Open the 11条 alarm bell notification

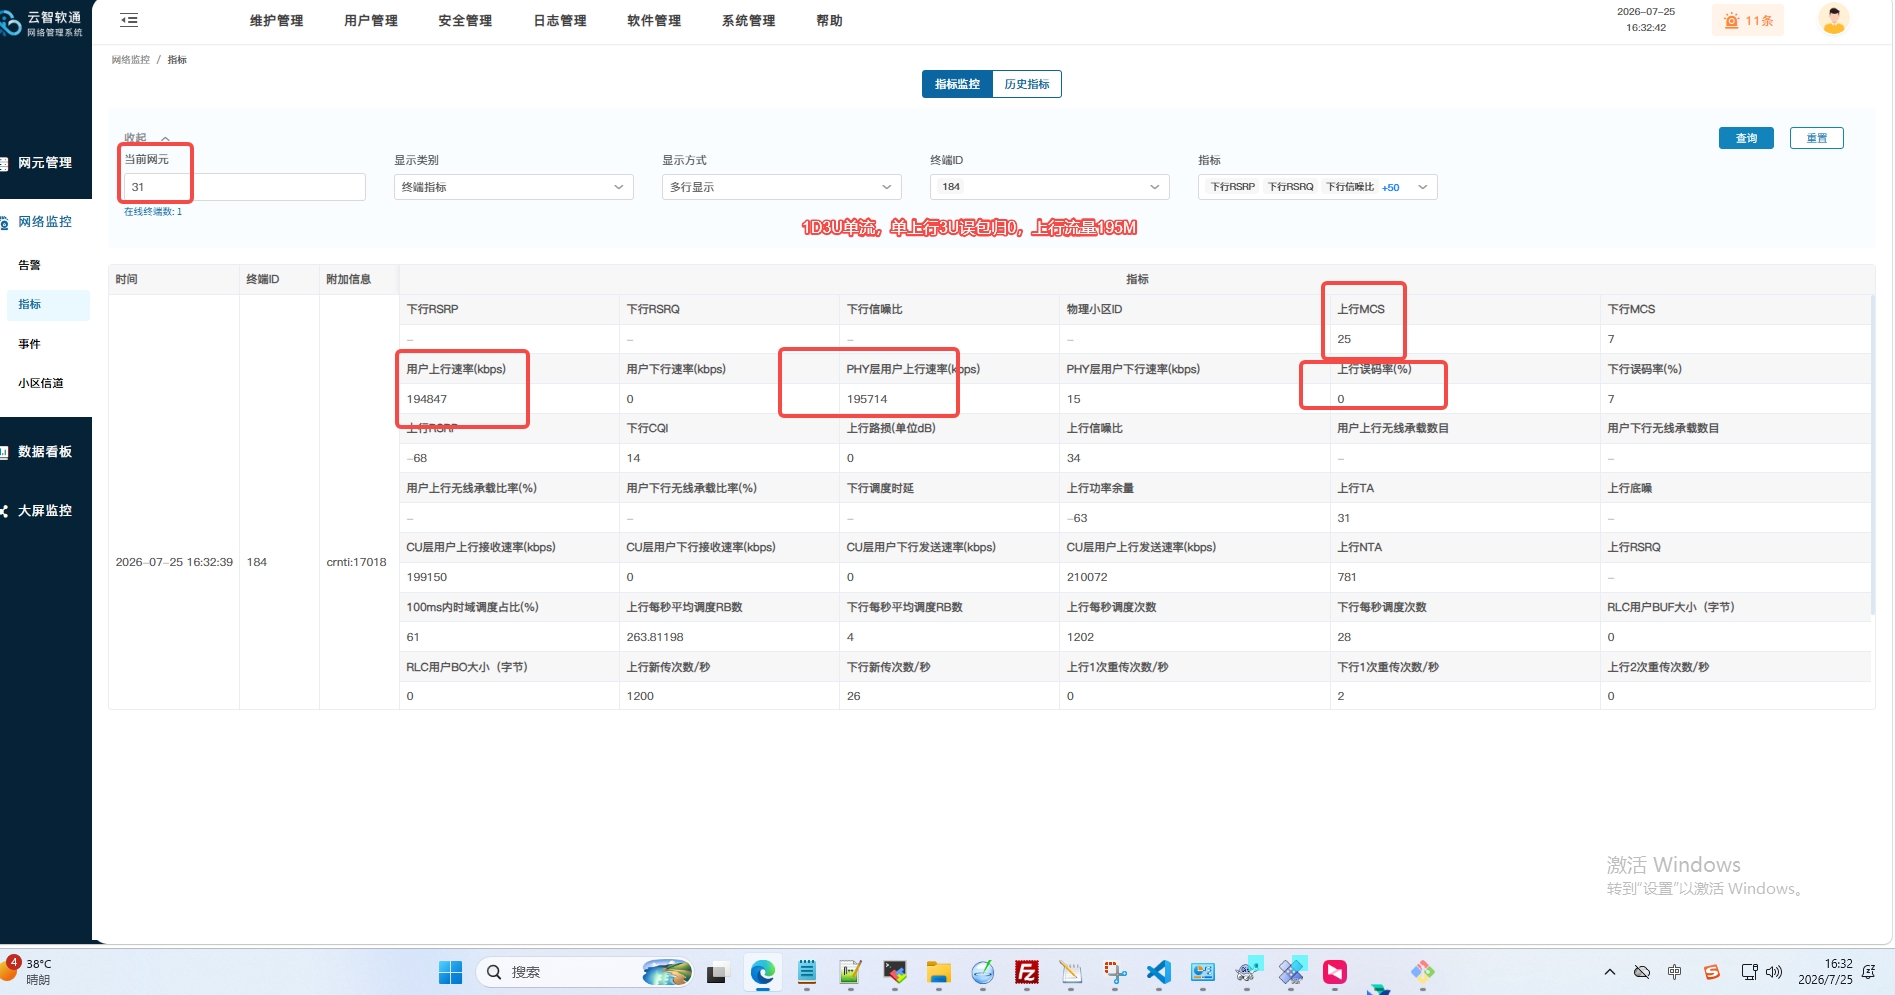click(1748, 20)
